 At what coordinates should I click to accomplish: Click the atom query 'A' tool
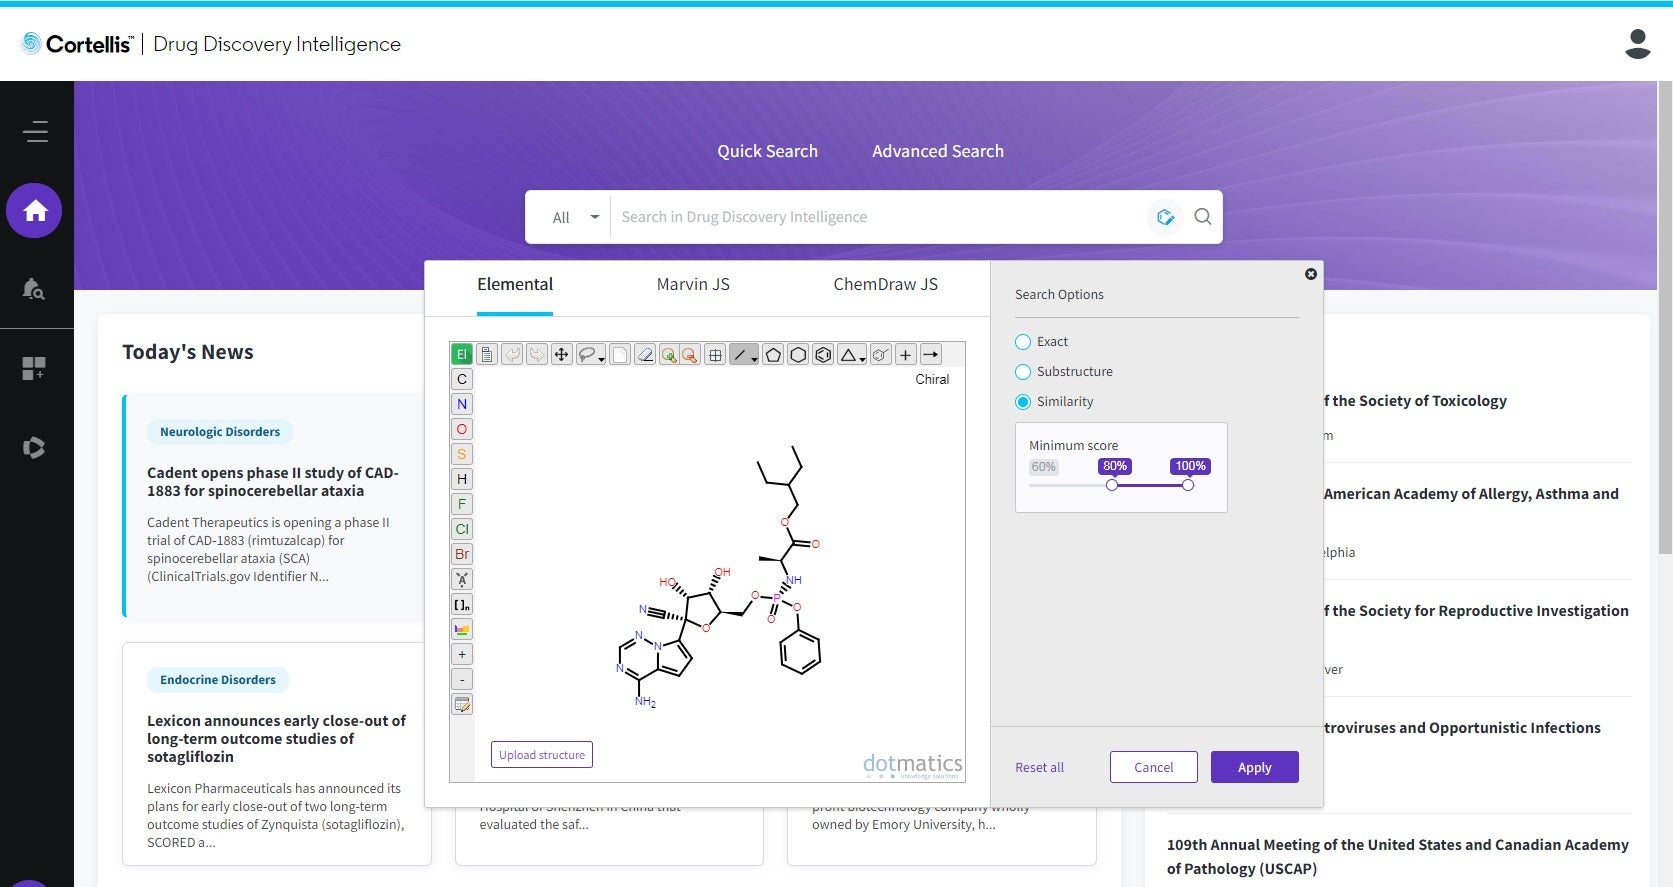462,579
